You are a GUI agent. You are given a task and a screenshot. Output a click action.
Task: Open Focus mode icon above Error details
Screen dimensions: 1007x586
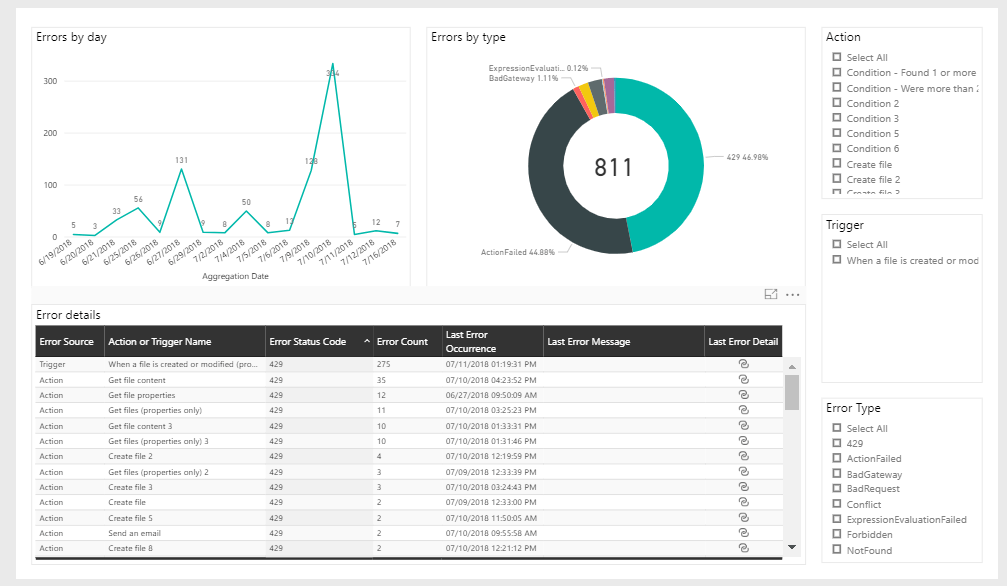[x=771, y=294]
